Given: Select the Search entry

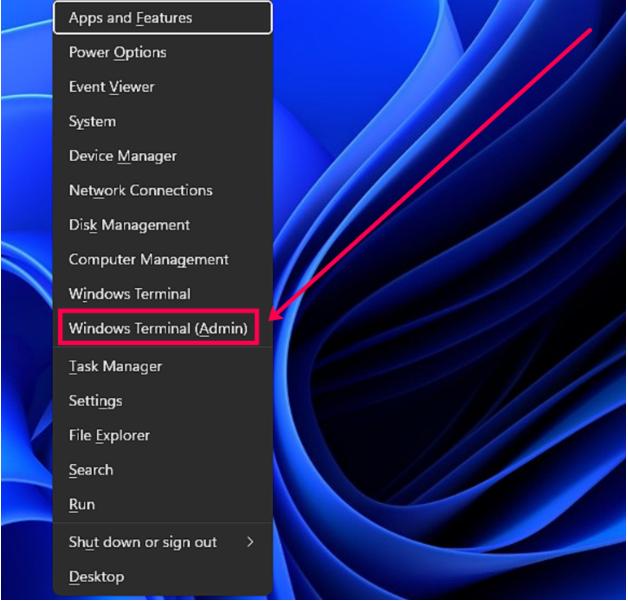Looking at the screenshot, I should coord(163,469).
